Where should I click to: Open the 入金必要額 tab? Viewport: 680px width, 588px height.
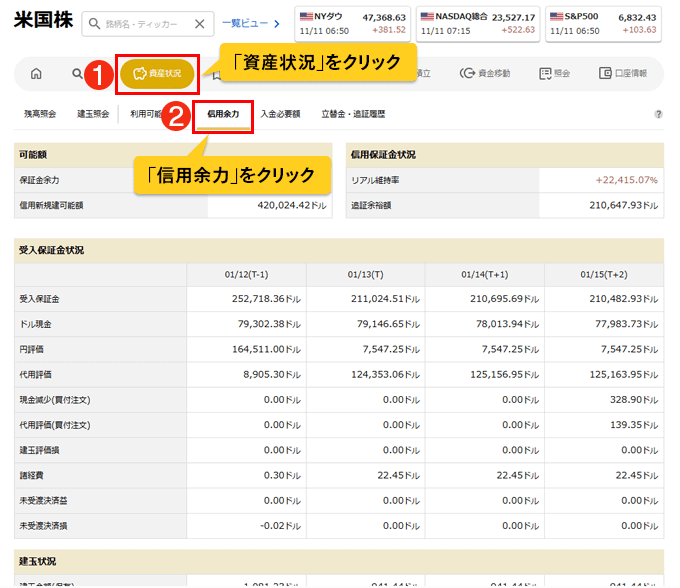(280, 114)
